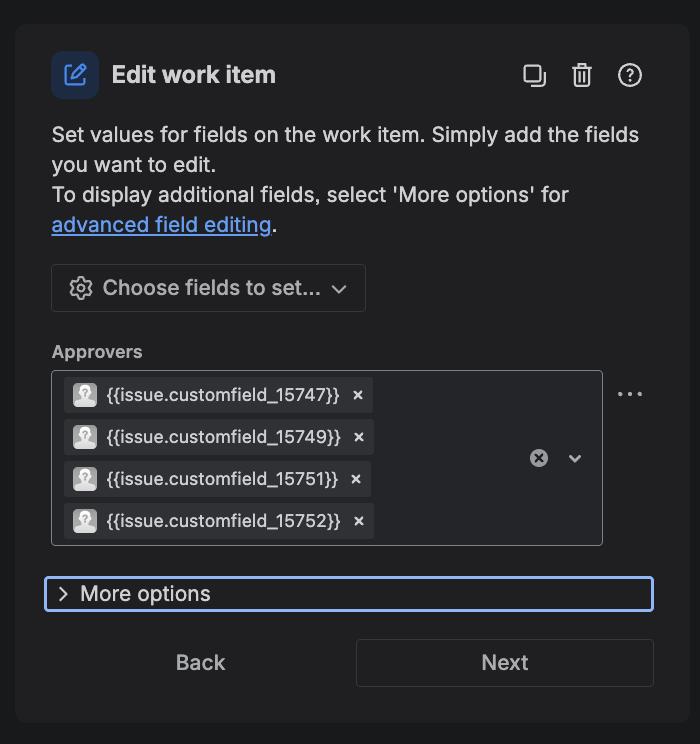The width and height of the screenshot is (700, 744).
Task: Expand the Approvers dropdown chevron
Action: click(575, 458)
